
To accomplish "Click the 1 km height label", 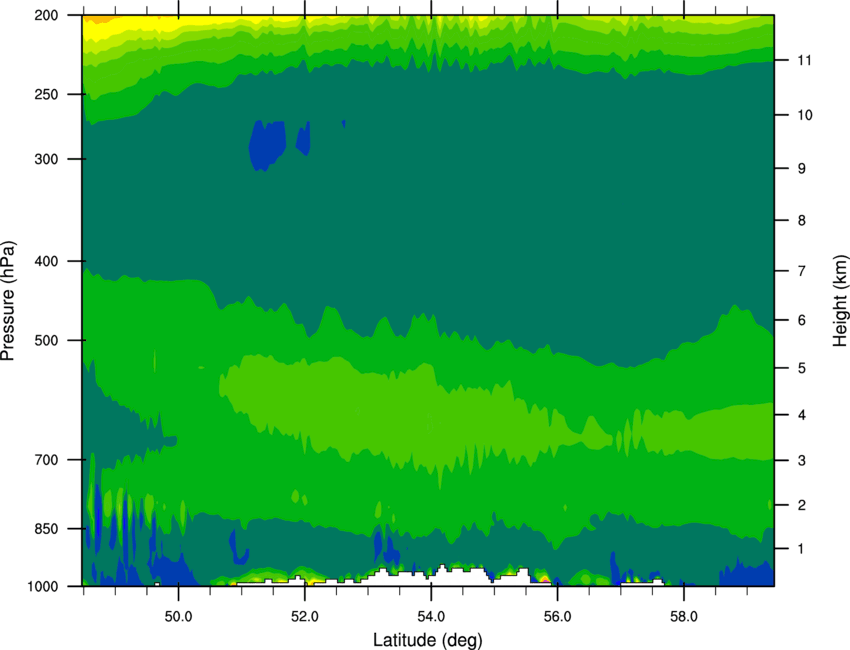I will (x=801, y=549).
